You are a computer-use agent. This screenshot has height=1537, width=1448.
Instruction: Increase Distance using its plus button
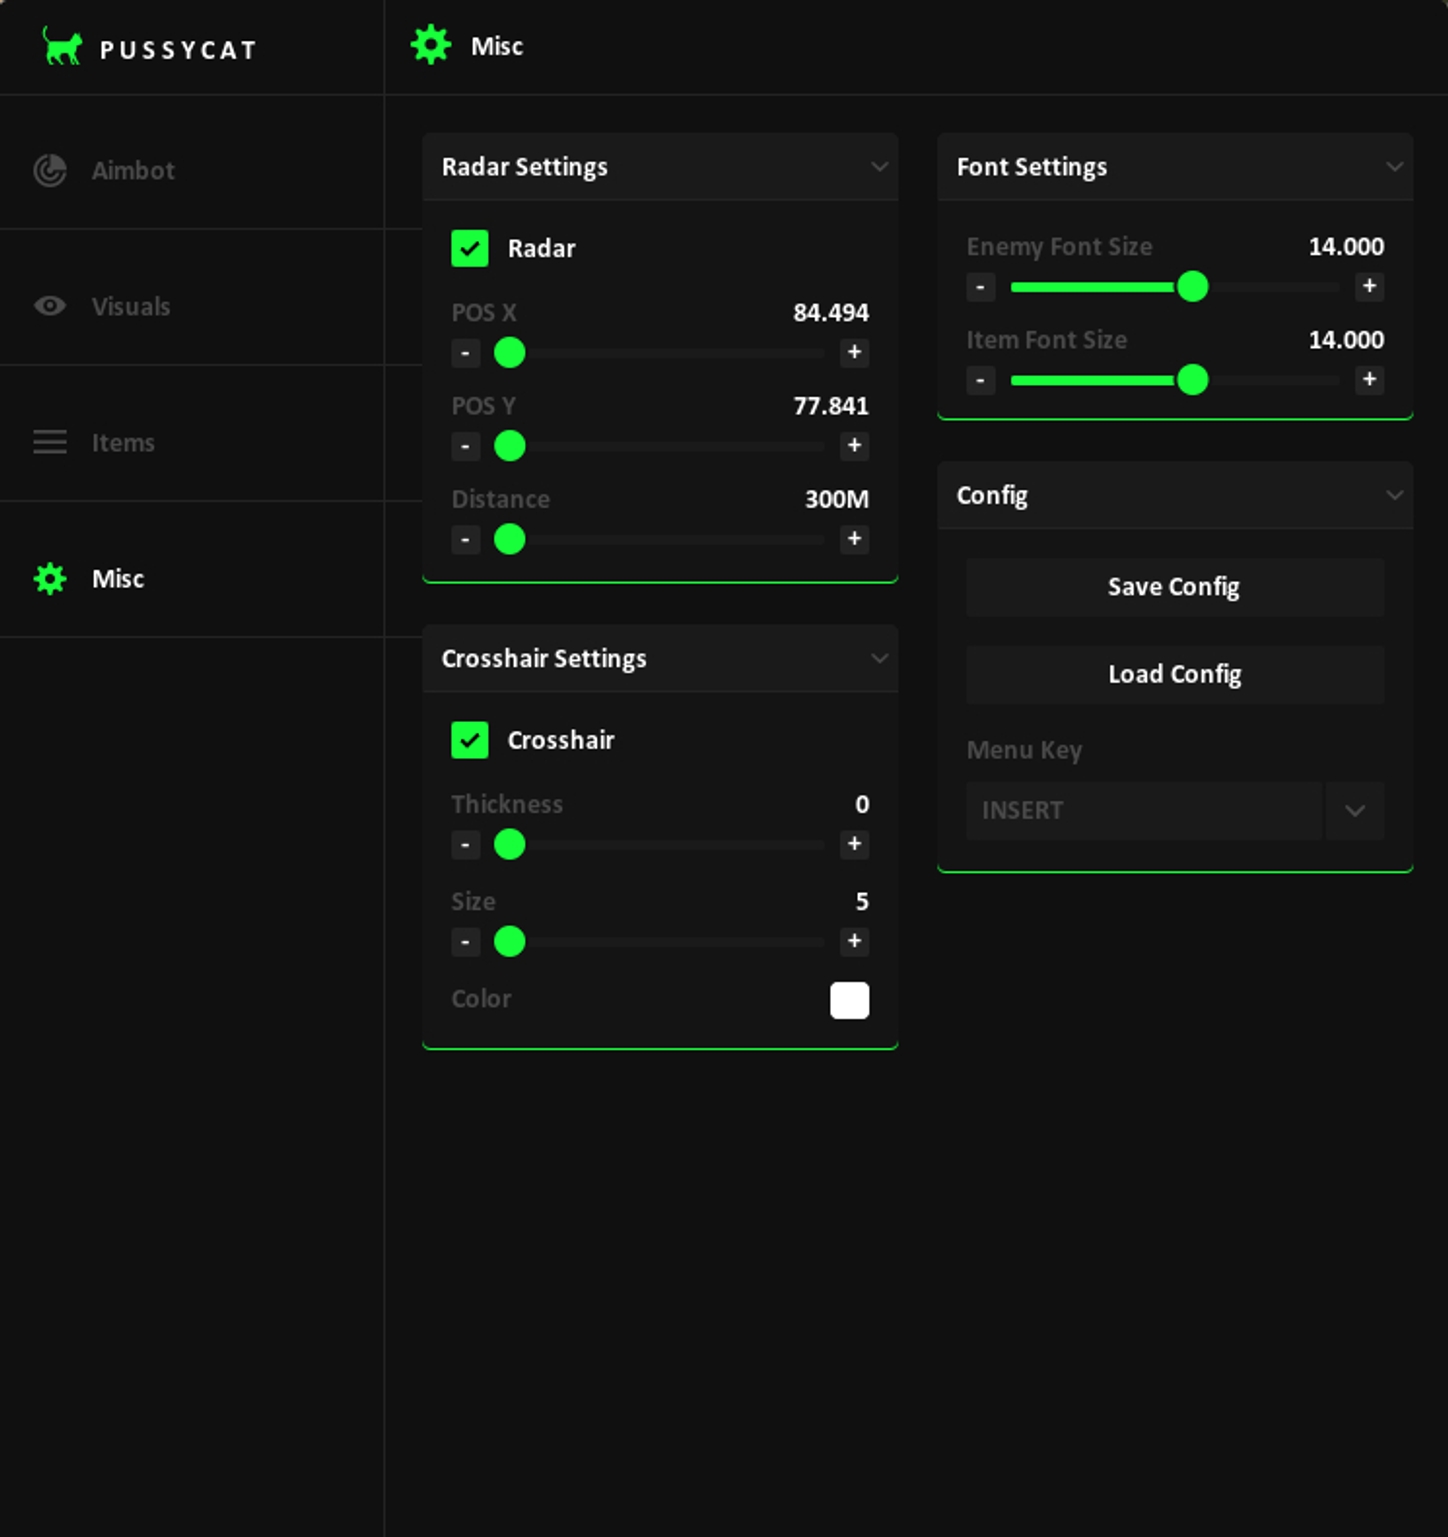(x=854, y=539)
